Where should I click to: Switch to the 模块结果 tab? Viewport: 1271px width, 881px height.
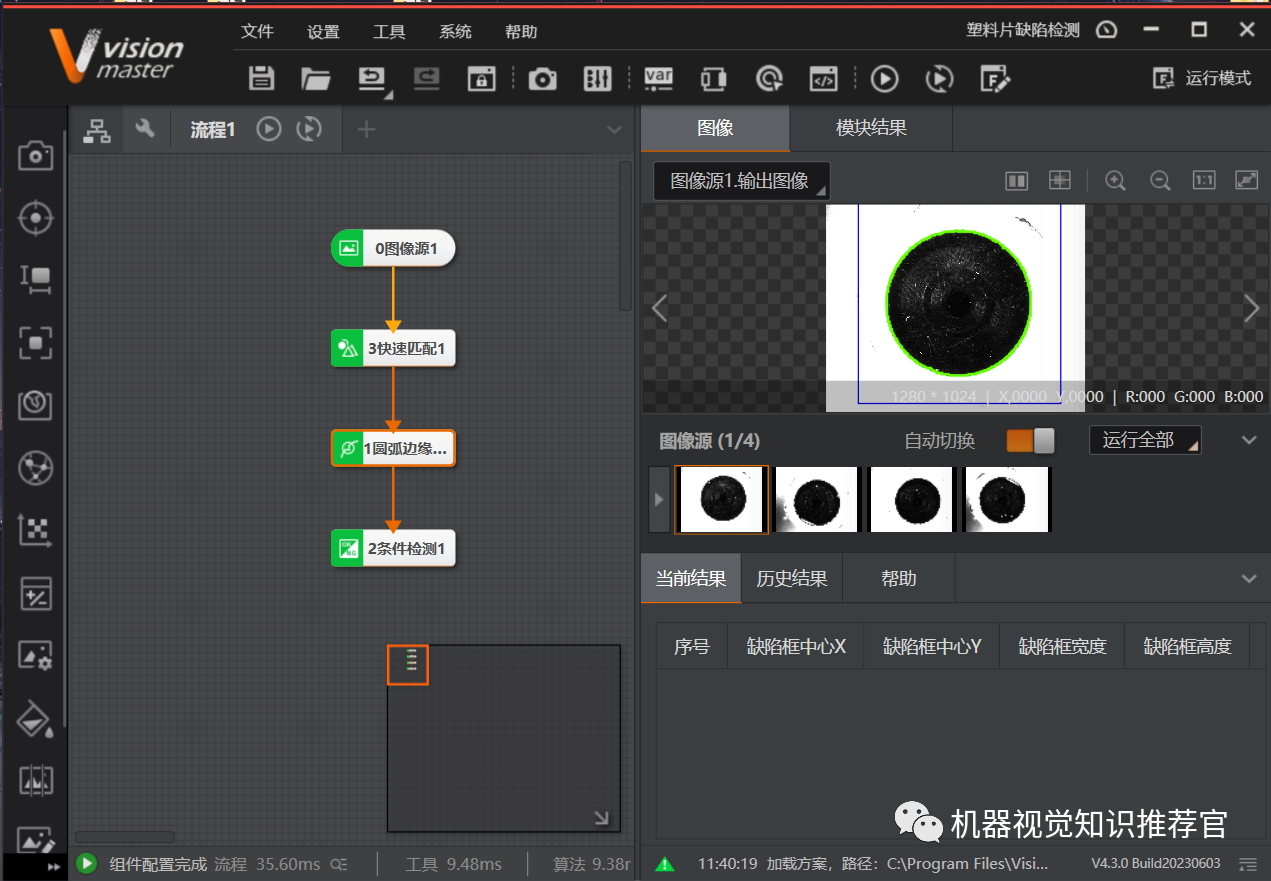(x=871, y=128)
